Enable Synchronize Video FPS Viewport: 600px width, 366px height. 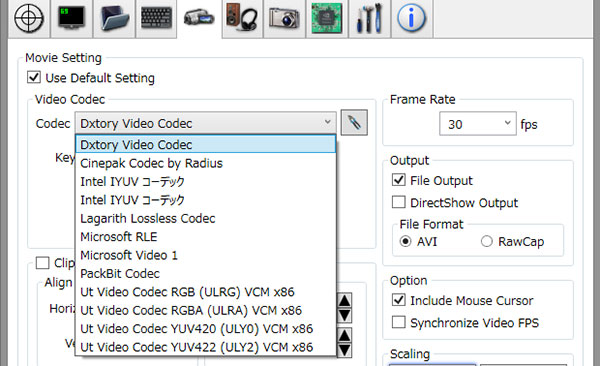[399, 322]
